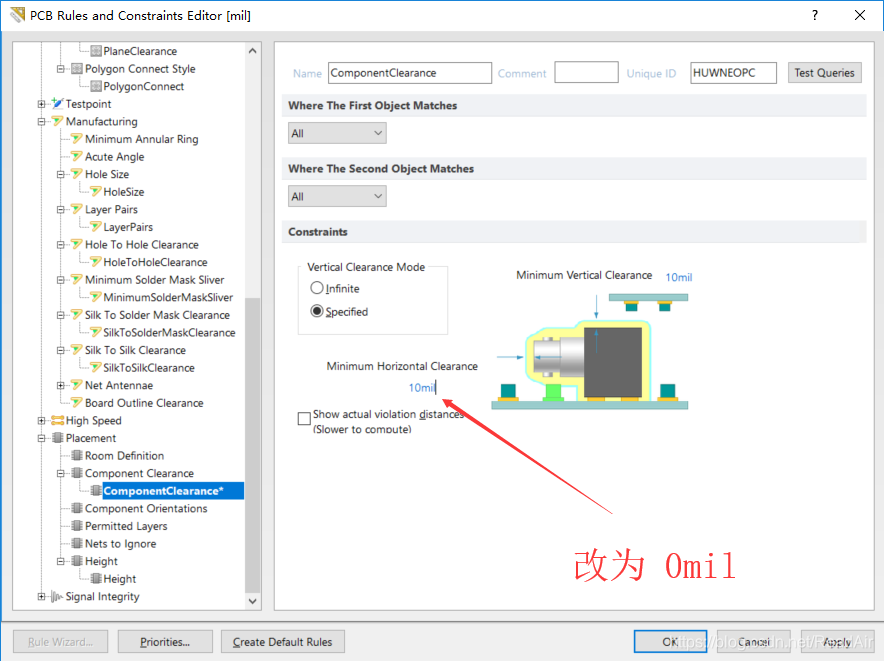Click the Apply button

pos(837,642)
